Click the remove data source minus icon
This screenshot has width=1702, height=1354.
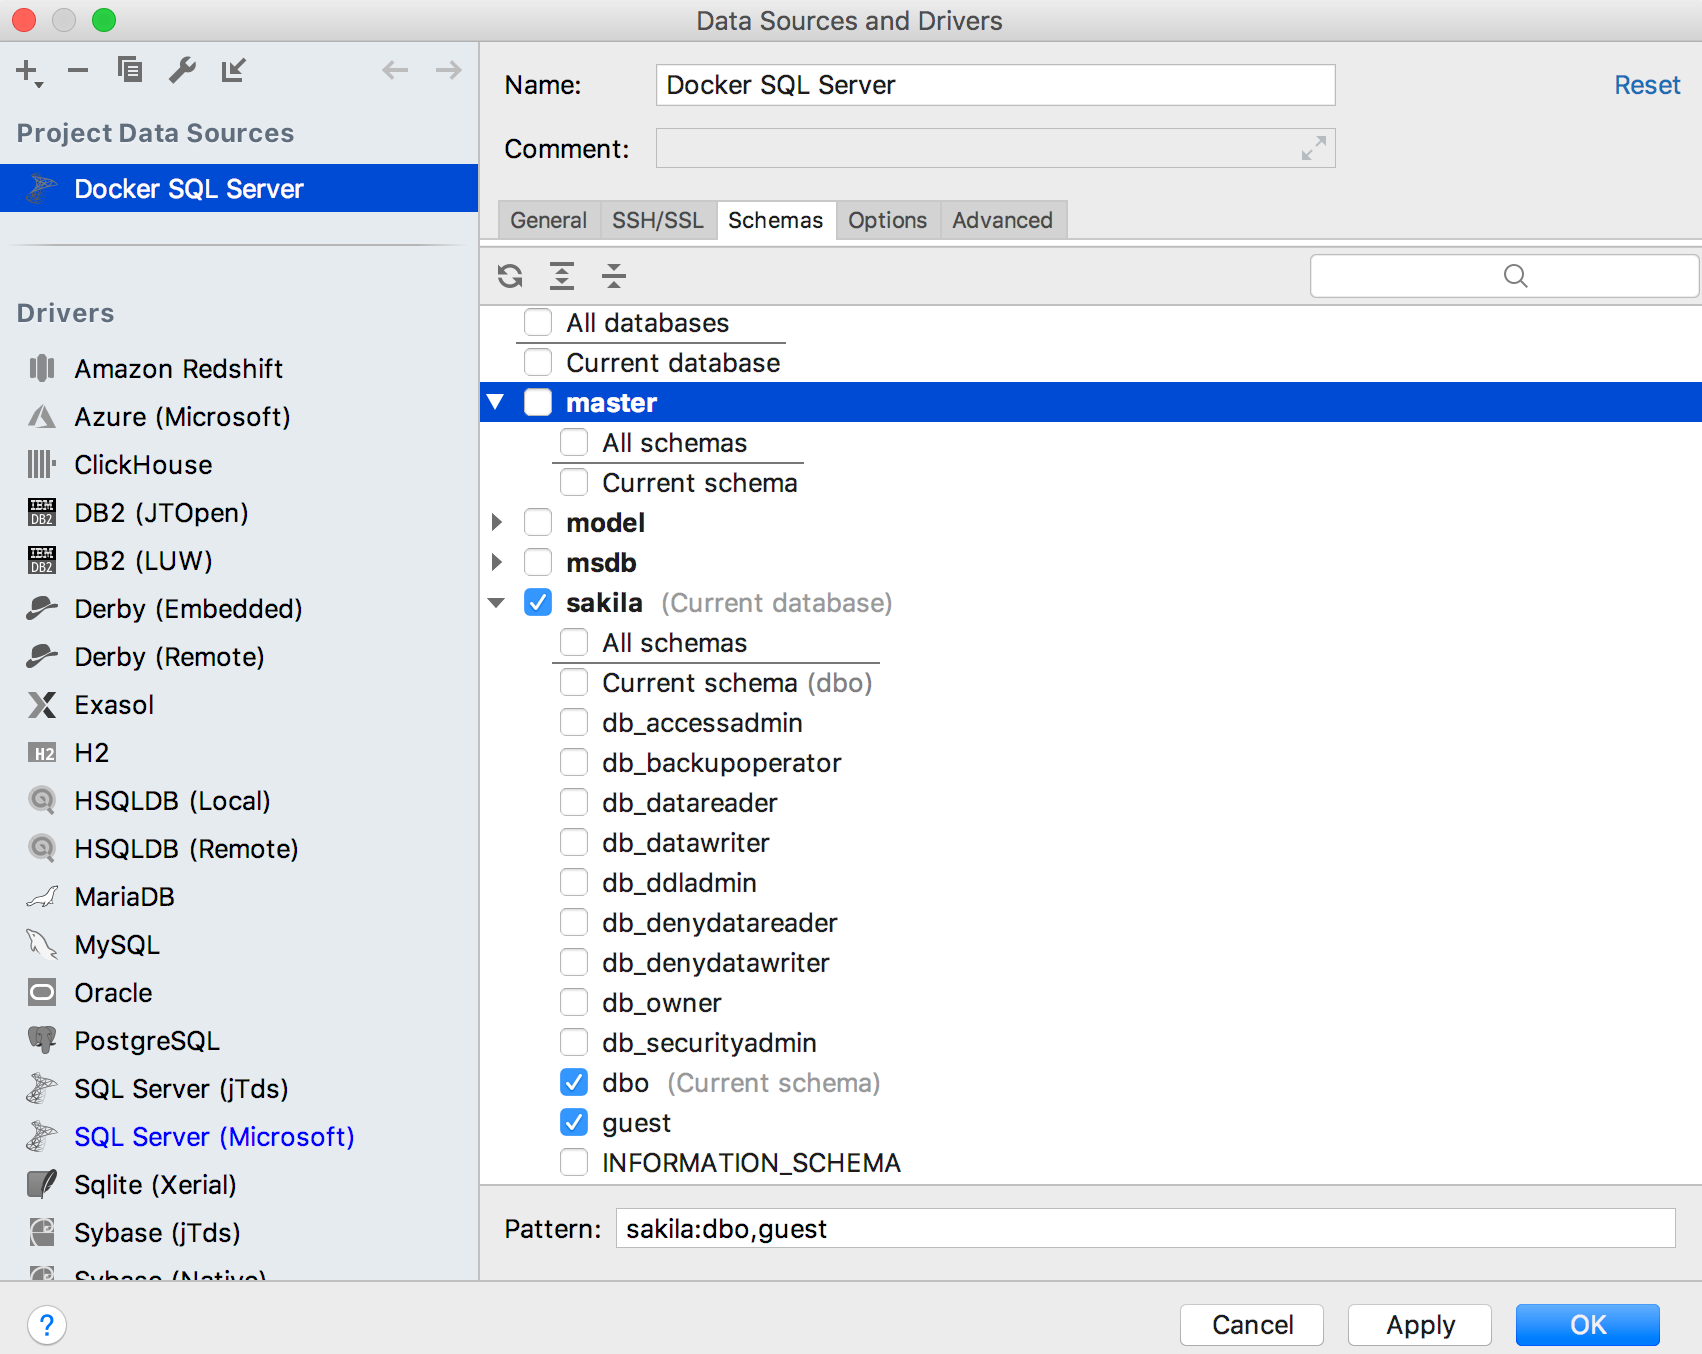point(78,71)
